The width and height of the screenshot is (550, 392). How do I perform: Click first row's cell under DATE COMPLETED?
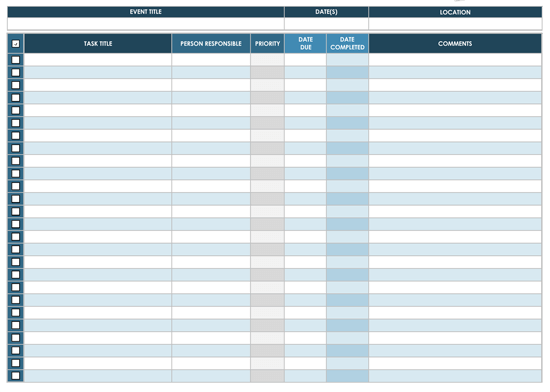tap(347, 60)
